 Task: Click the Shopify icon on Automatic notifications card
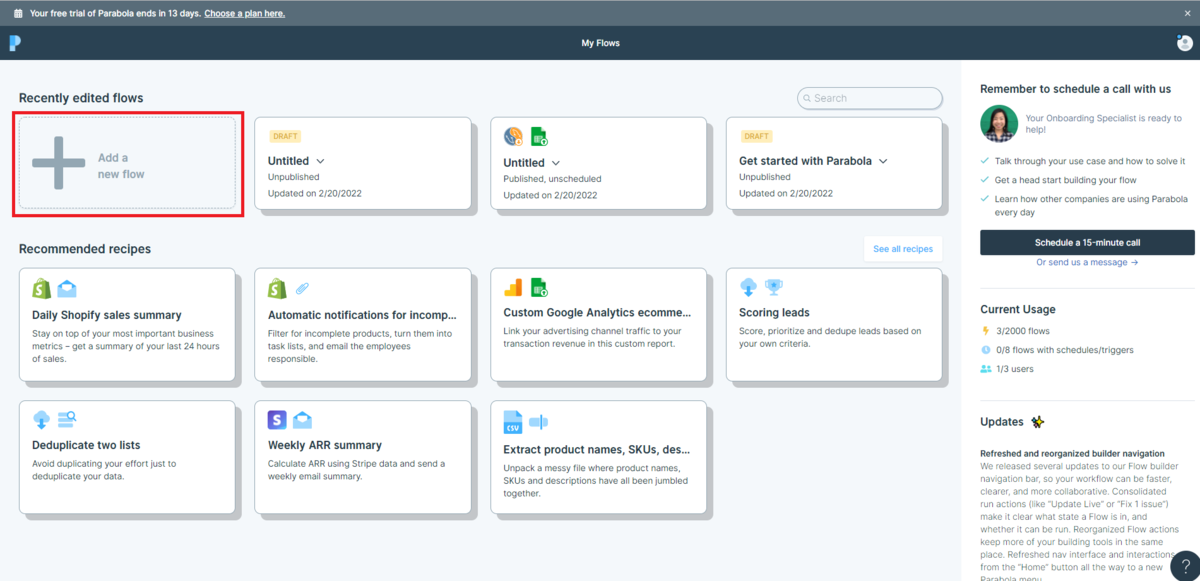(x=278, y=289)
